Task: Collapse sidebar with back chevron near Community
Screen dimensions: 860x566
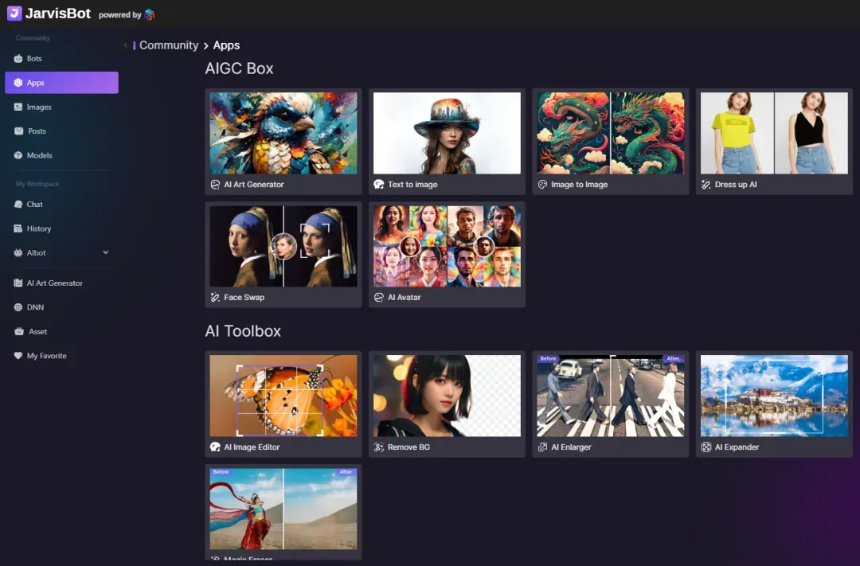Action: click(126, 46)
